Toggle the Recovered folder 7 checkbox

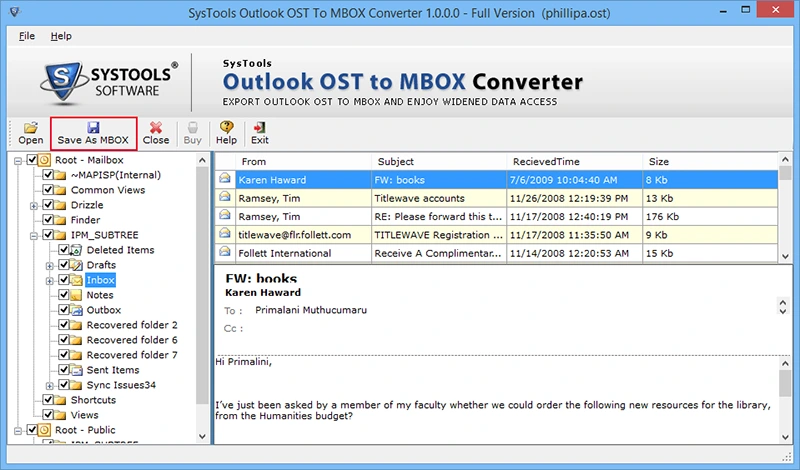point(64,355)
